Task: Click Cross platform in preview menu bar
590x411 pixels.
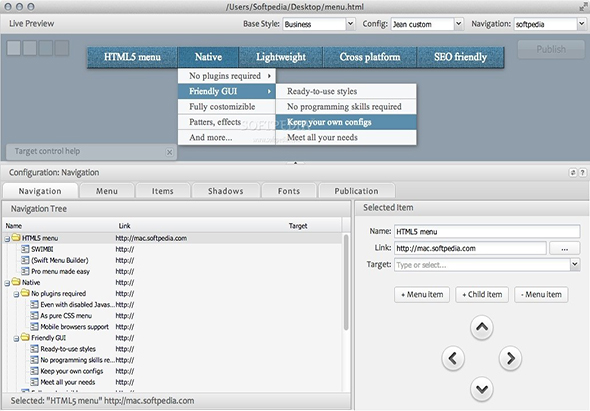Action: [370, 57]
